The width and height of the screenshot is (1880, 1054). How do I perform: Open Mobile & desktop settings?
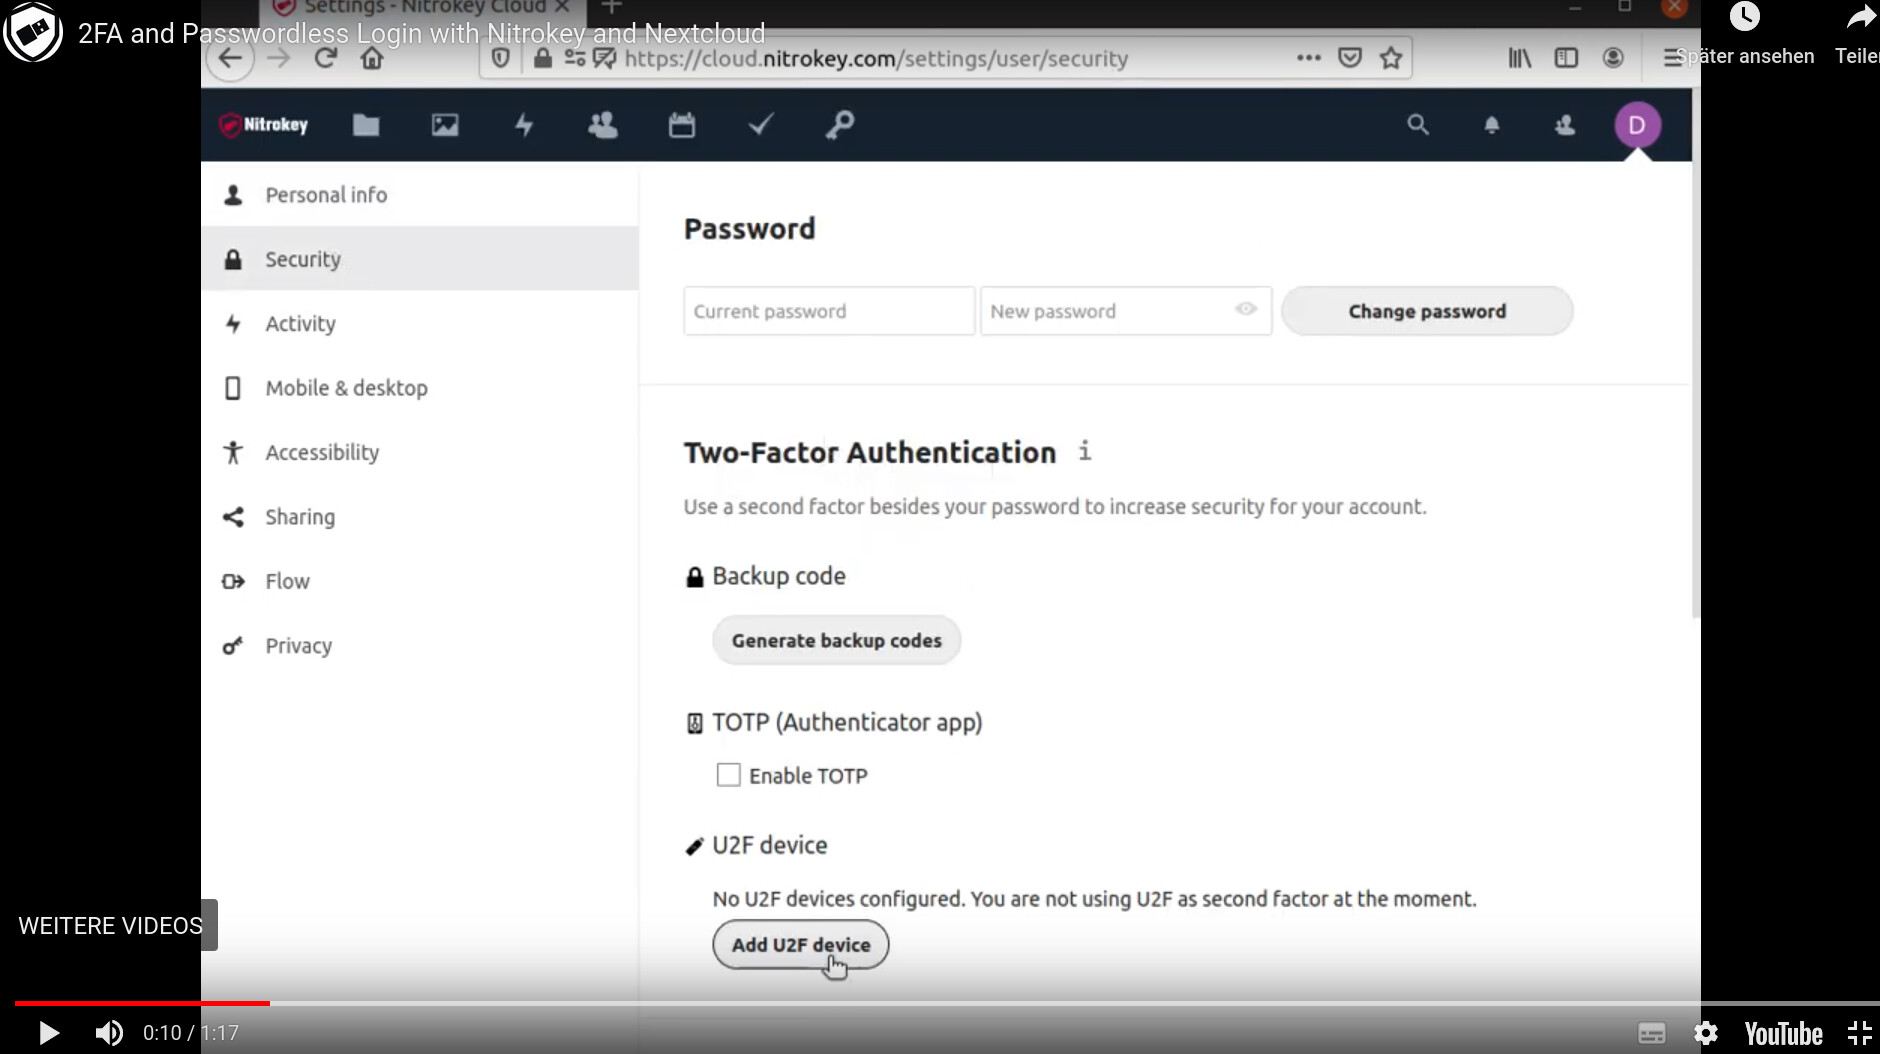click(x=420, y=388)
